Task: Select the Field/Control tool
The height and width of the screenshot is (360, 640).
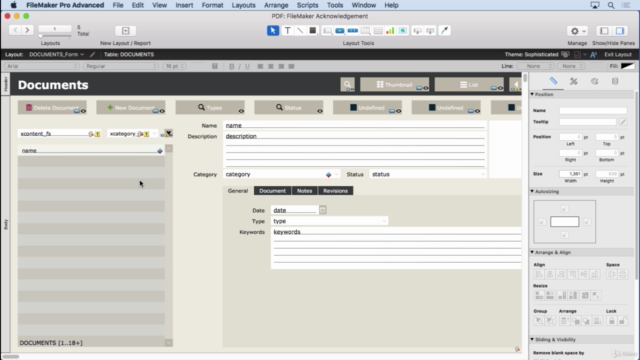Action: 327,31
